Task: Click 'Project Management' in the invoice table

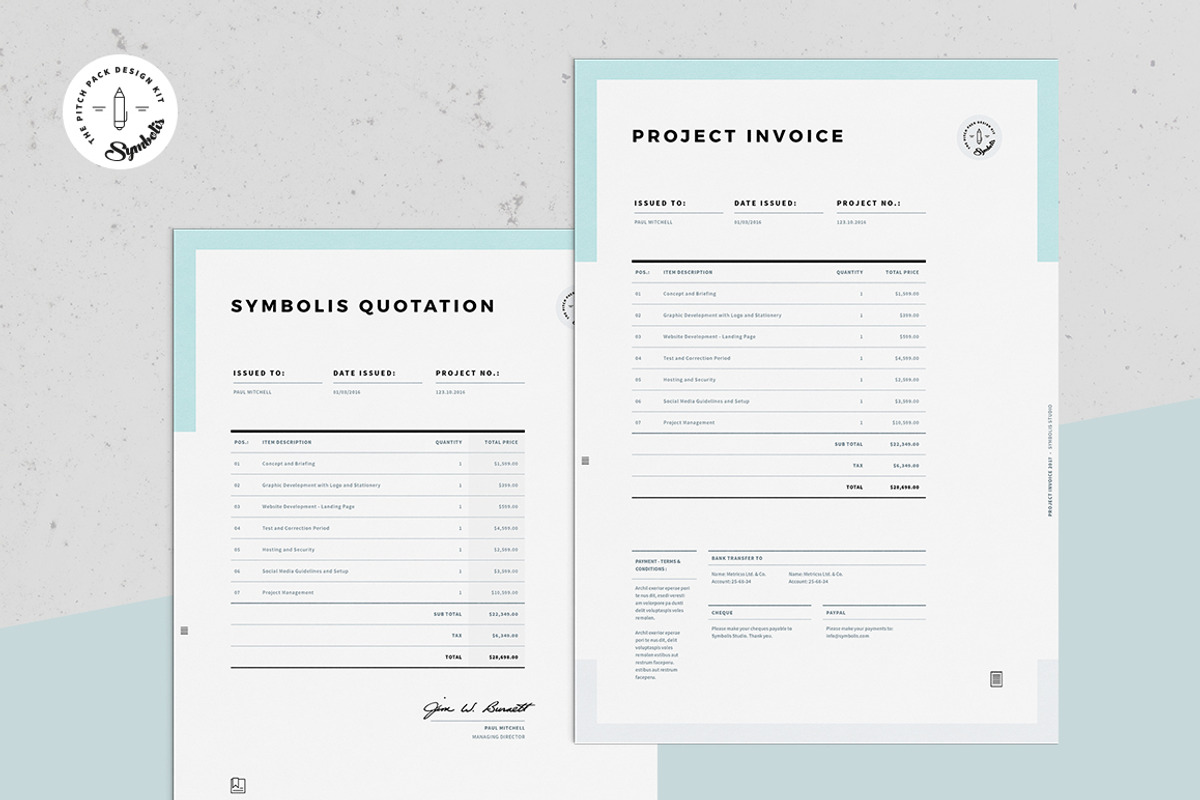Action: click(x=689, y=422)
